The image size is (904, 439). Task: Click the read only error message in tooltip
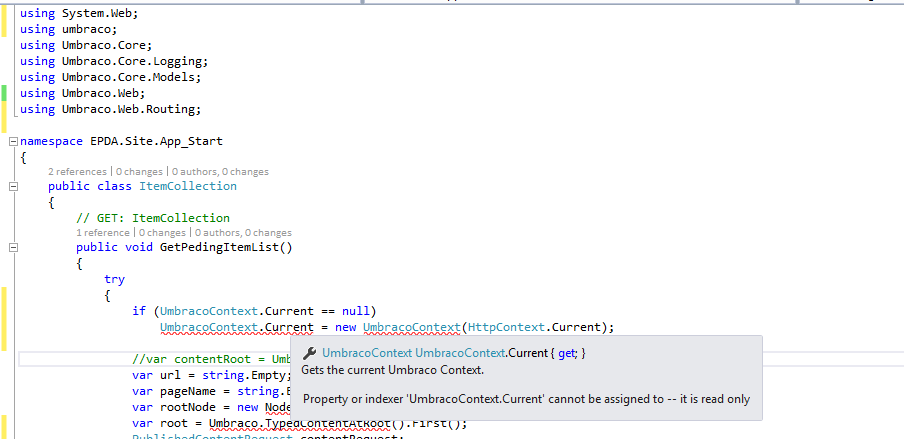click(526, 399)
